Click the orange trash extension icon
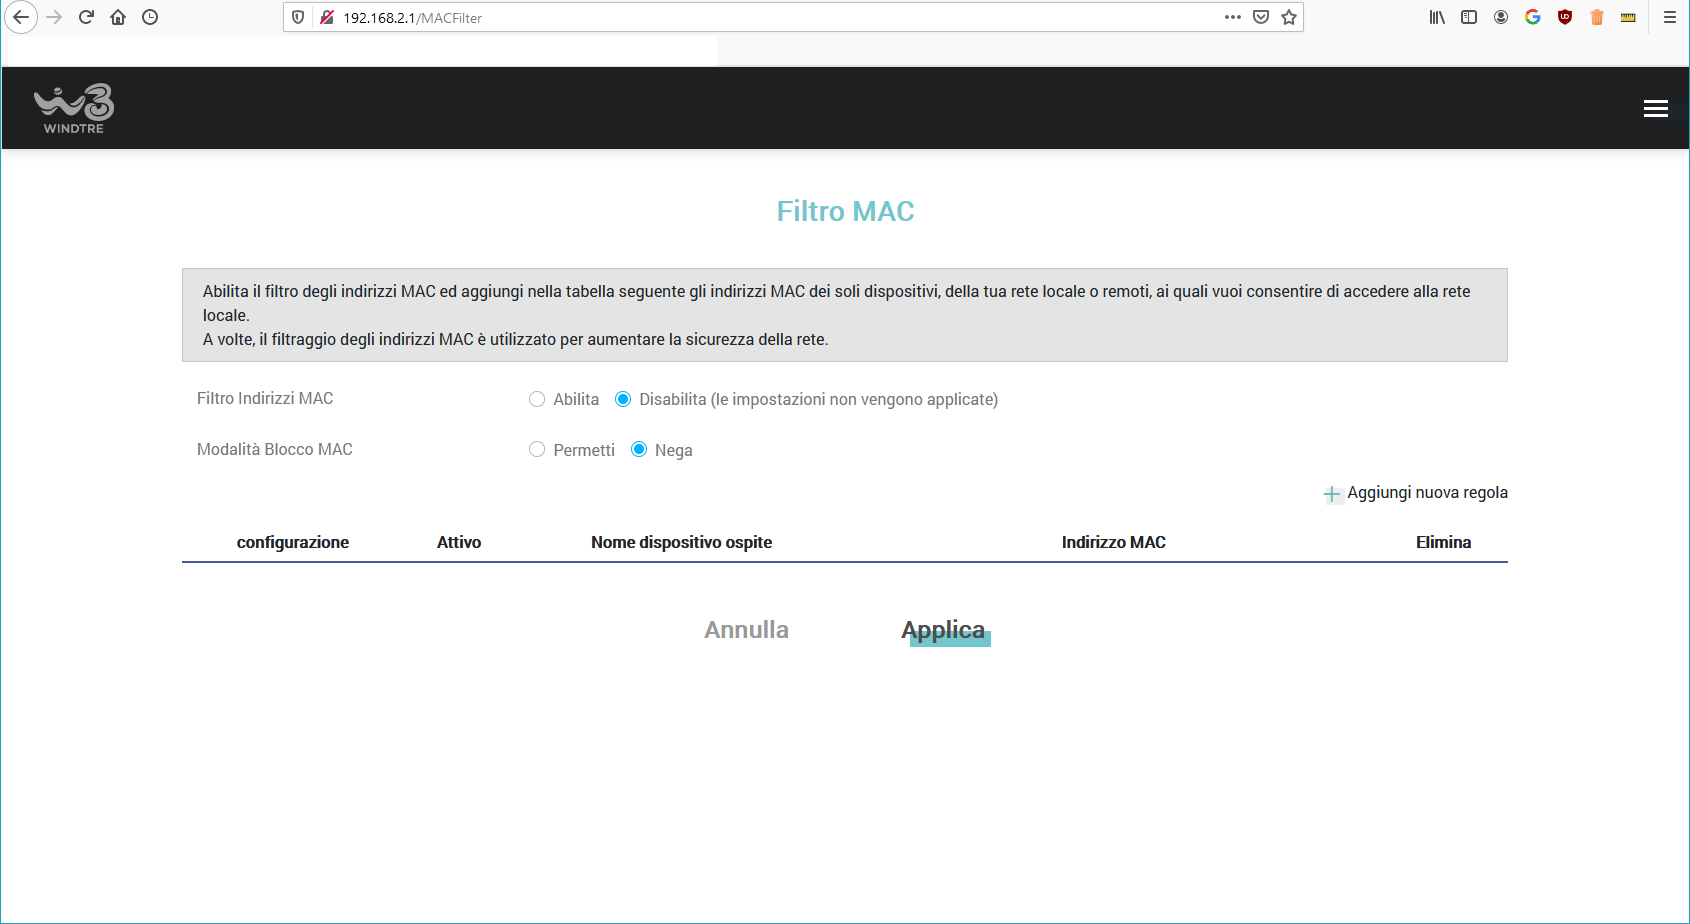1690x924 pixels. 1597,17
